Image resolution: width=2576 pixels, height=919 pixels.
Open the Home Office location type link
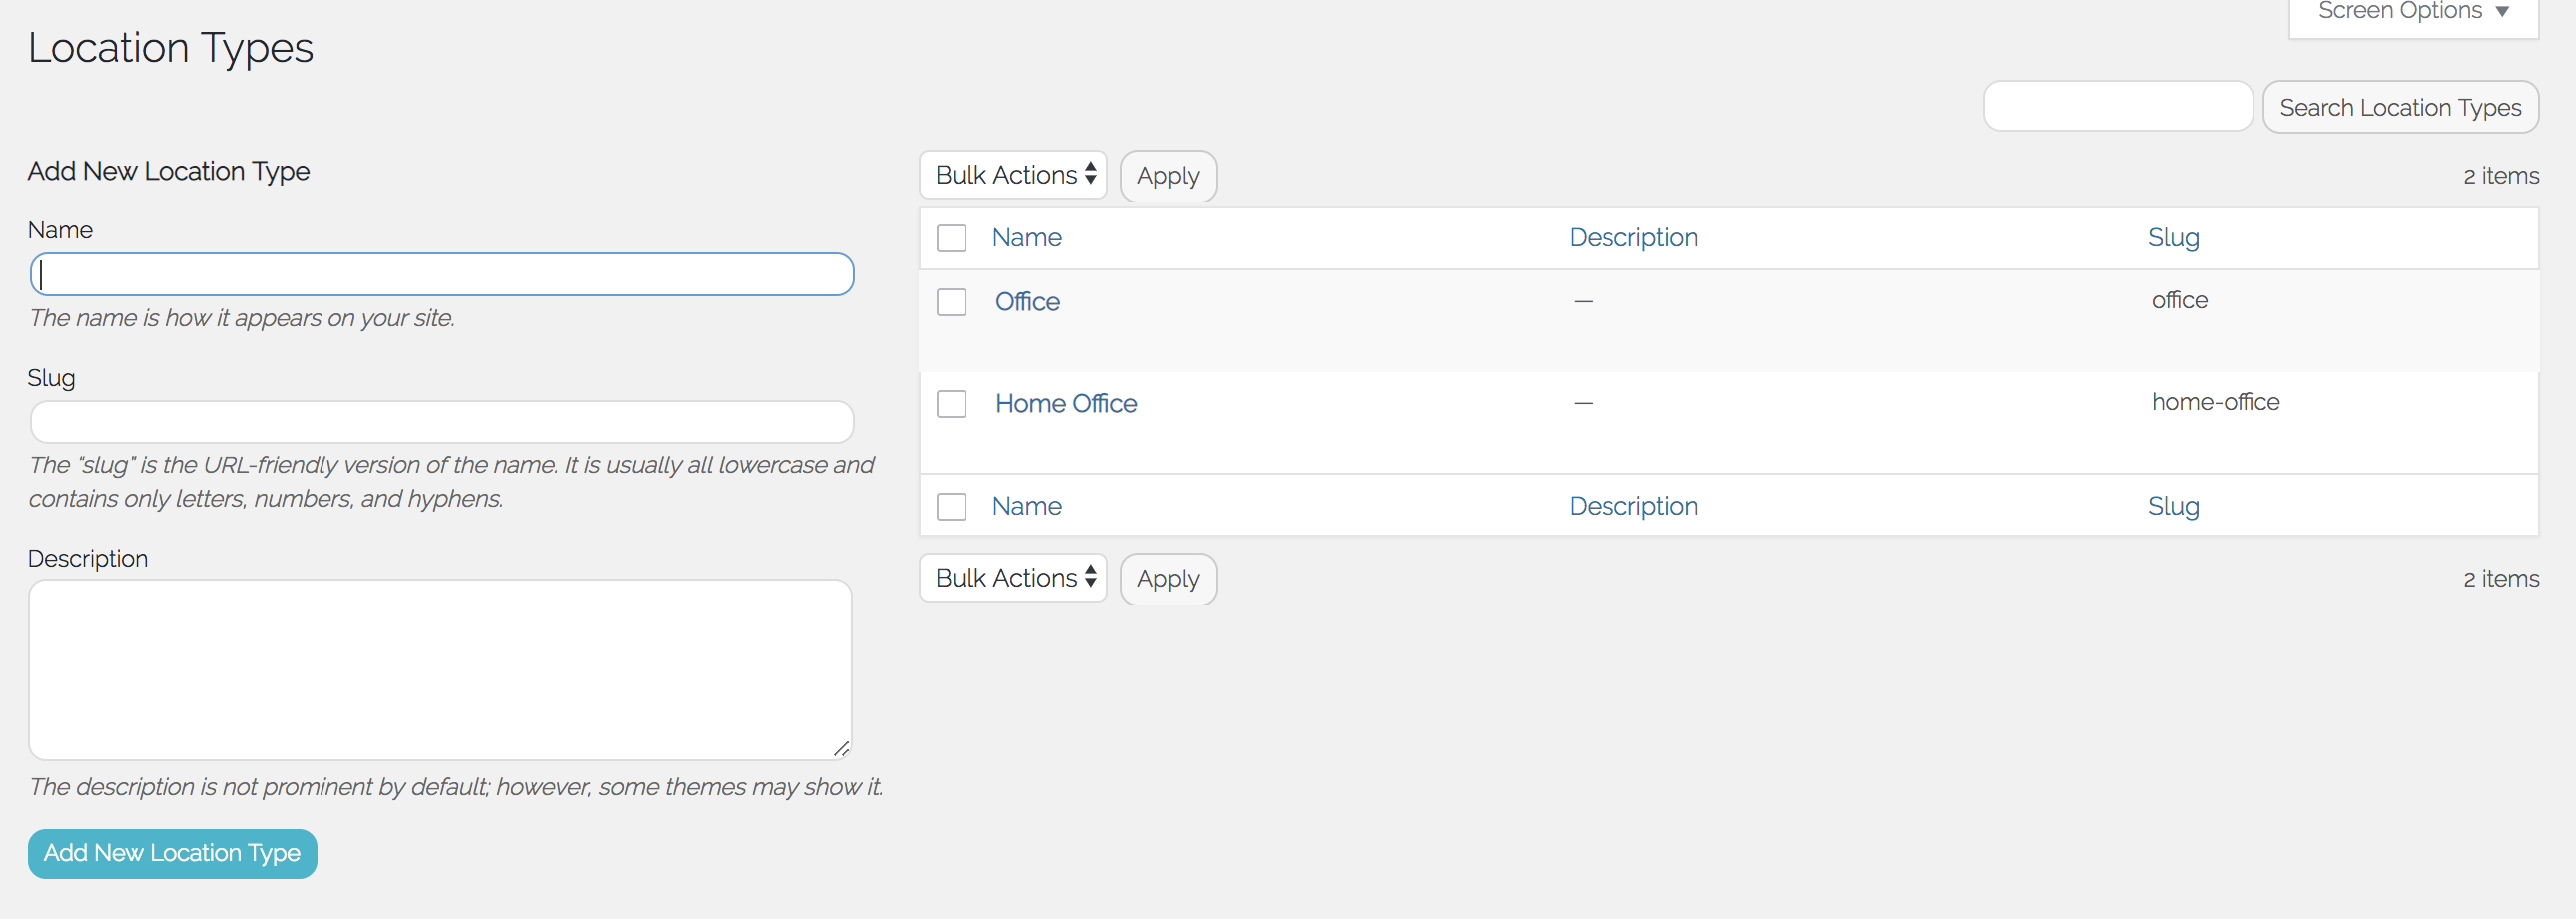1066,403
